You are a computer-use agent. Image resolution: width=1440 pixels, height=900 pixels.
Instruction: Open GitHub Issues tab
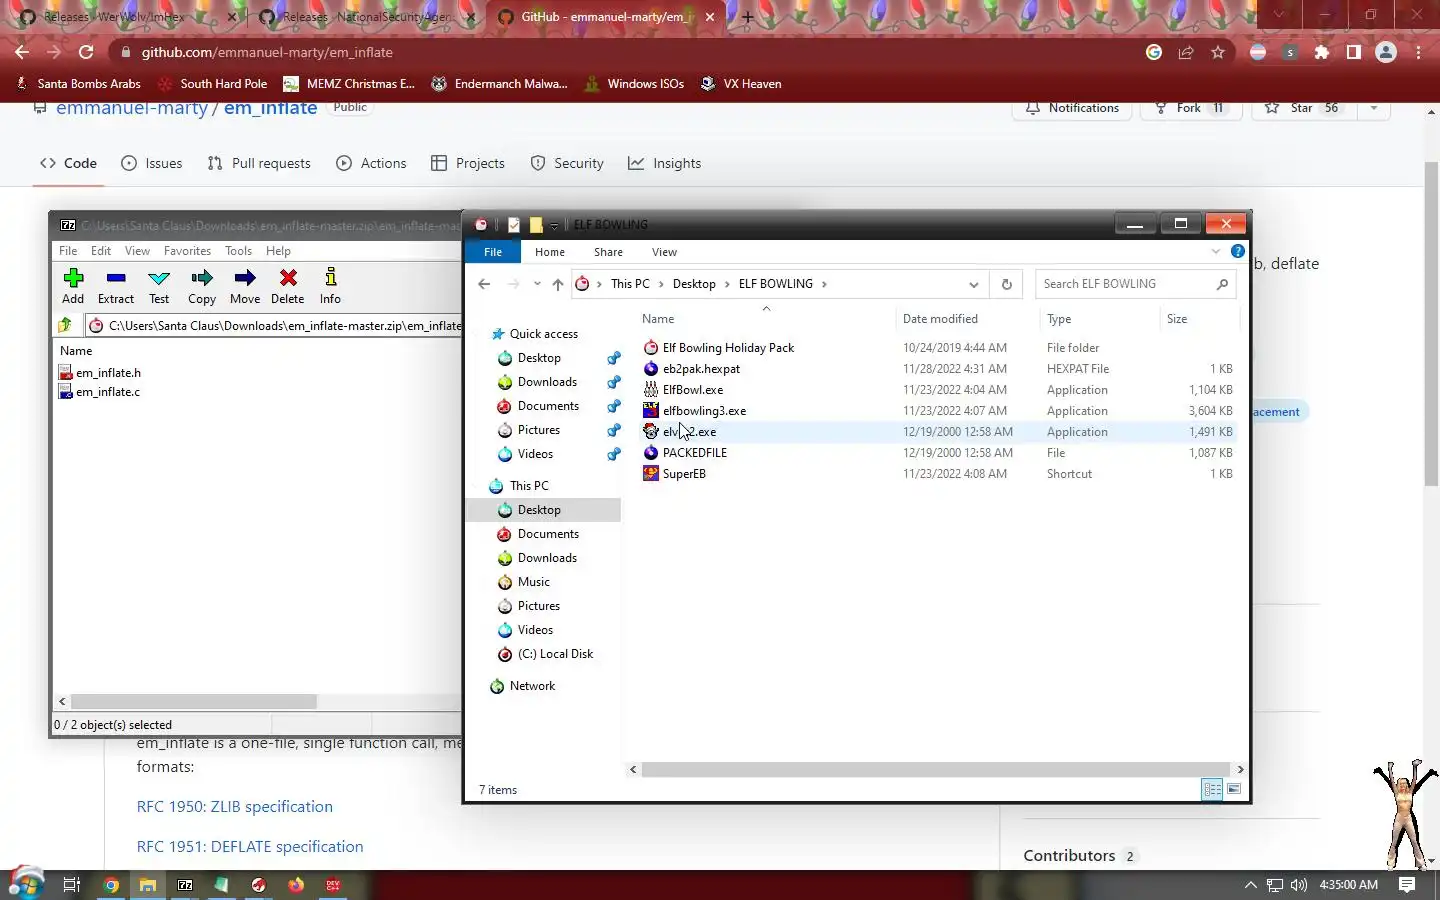152,163
